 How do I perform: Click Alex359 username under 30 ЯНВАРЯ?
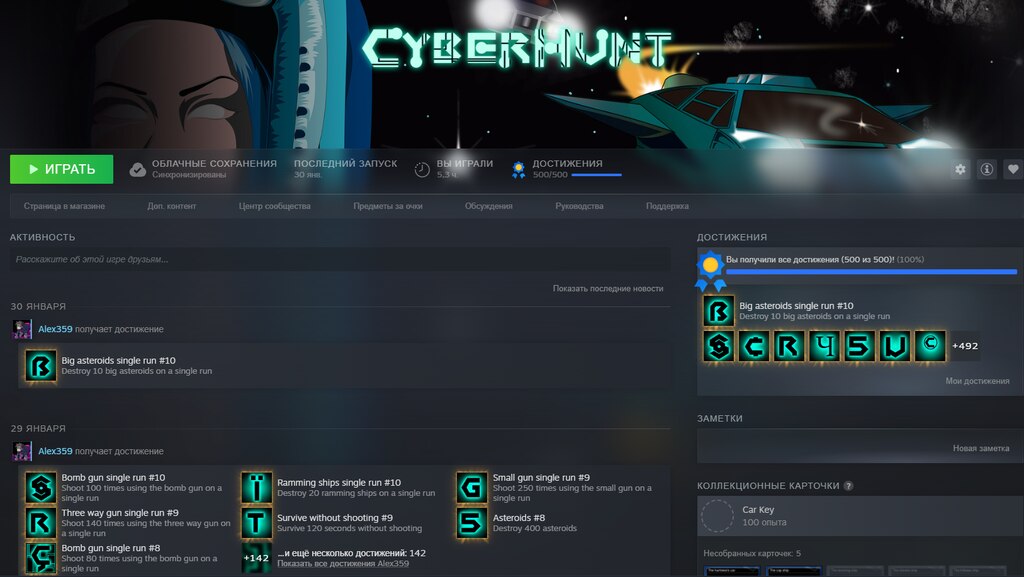pos(55,329)
